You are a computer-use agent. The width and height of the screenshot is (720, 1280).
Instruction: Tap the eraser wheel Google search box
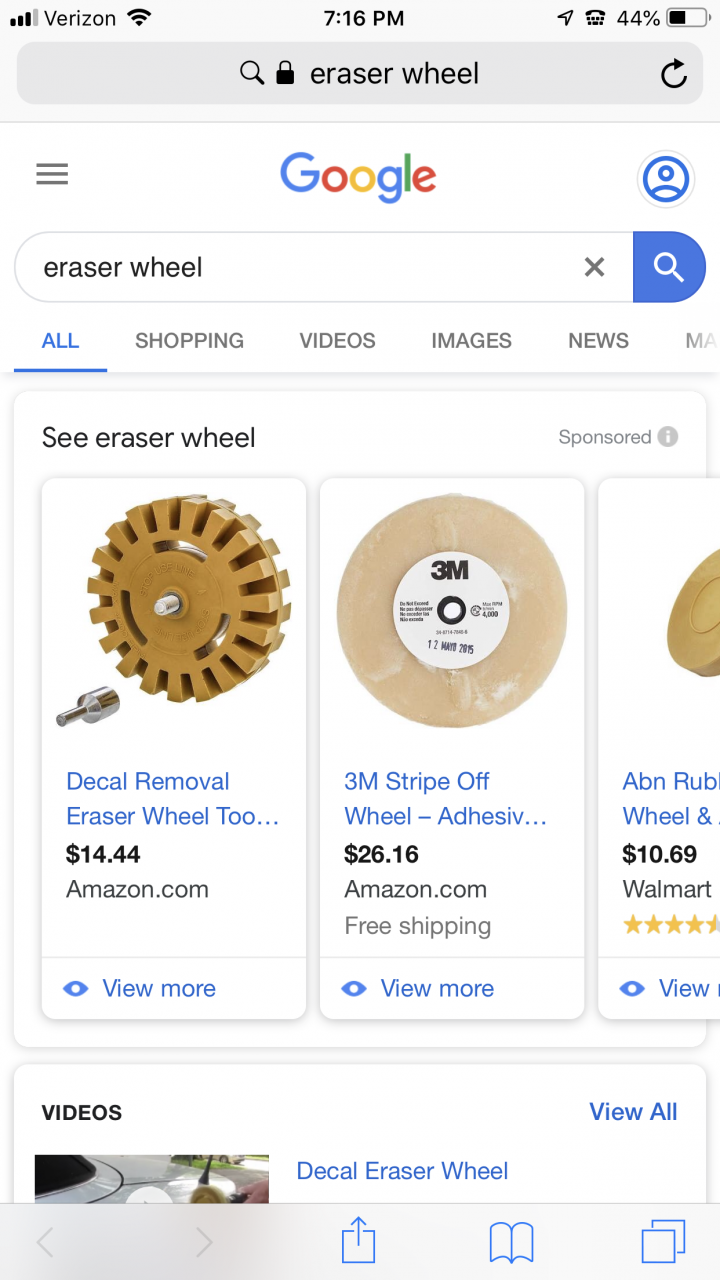[x=300, y=267]
